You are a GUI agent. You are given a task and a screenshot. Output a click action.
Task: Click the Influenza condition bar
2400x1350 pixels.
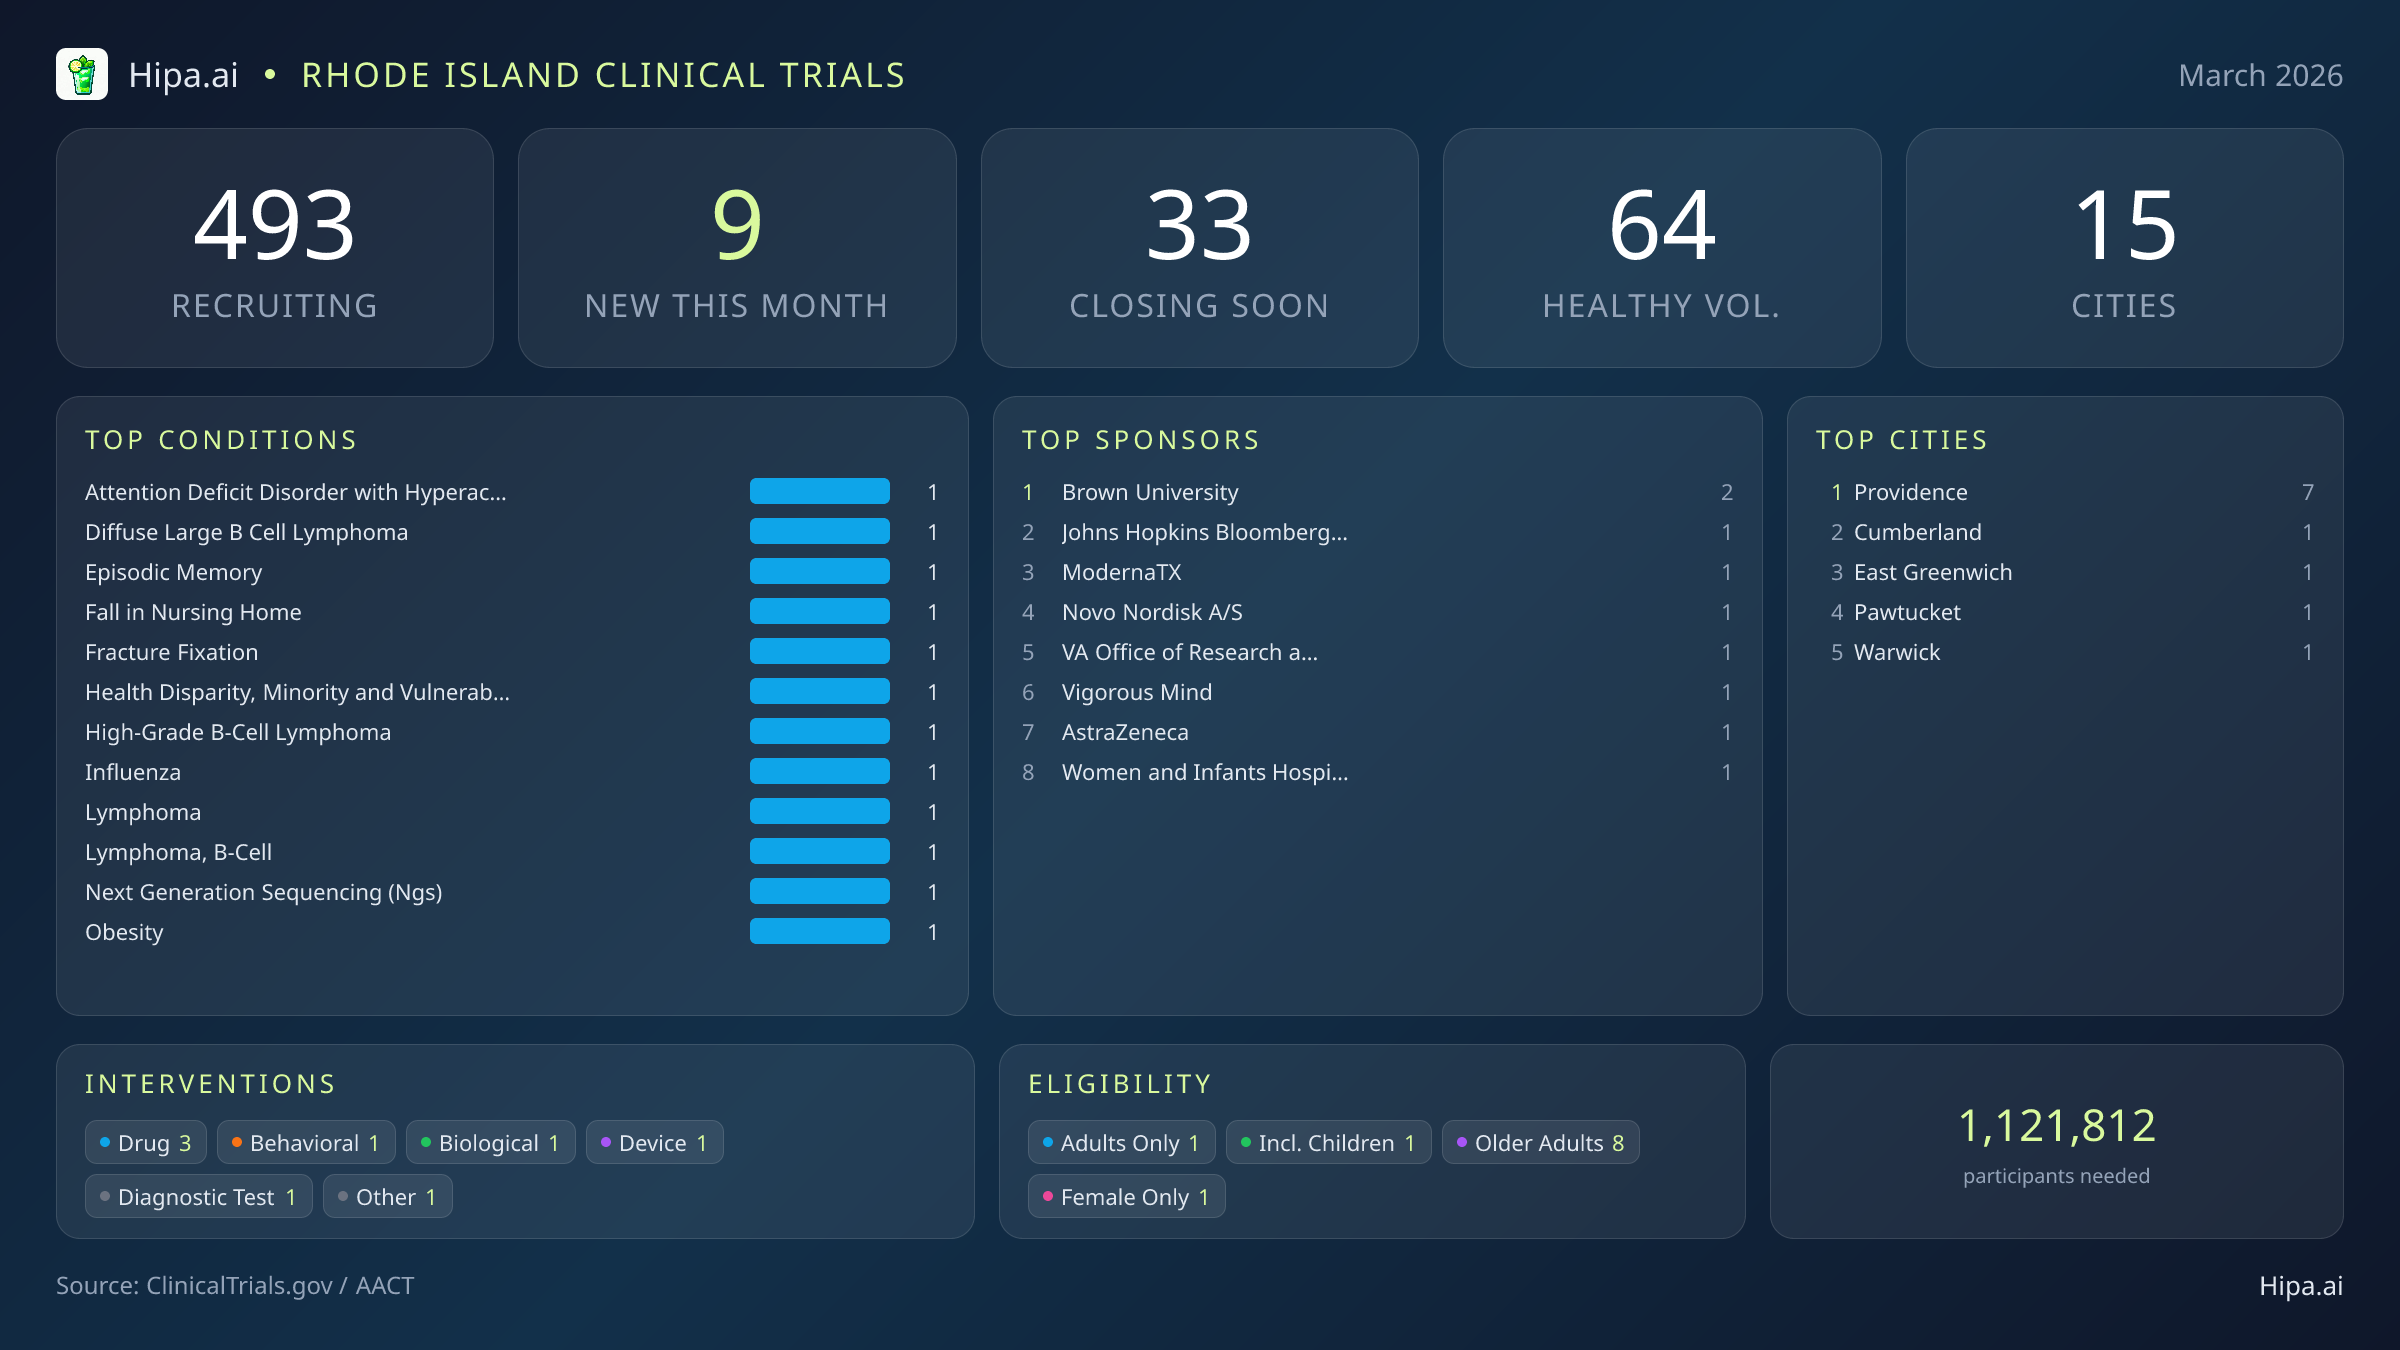(818, 771)
